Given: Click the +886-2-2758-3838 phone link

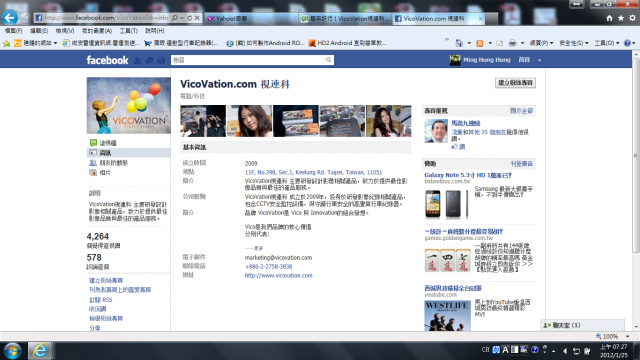Looking at the screenshot, I should [269, 267].
